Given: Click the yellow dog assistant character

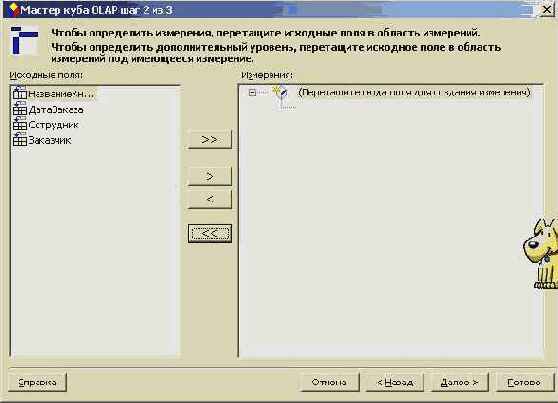Looking at the screenshot, I should 542,253.
